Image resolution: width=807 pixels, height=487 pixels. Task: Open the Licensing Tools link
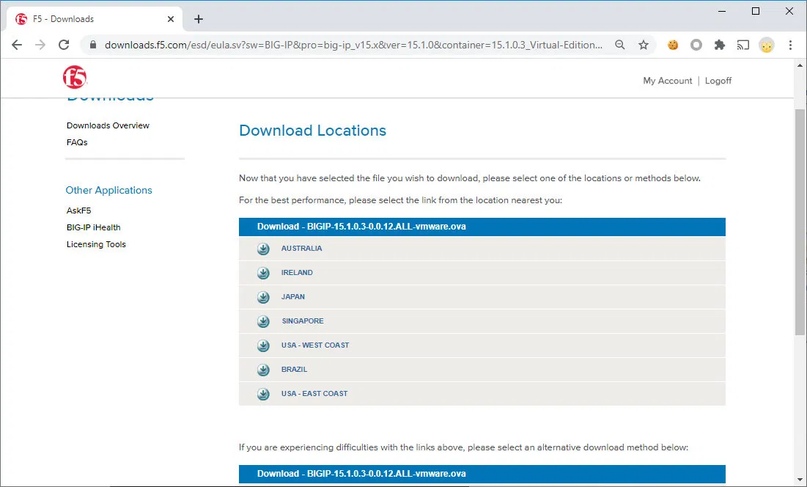coord(96,245)
